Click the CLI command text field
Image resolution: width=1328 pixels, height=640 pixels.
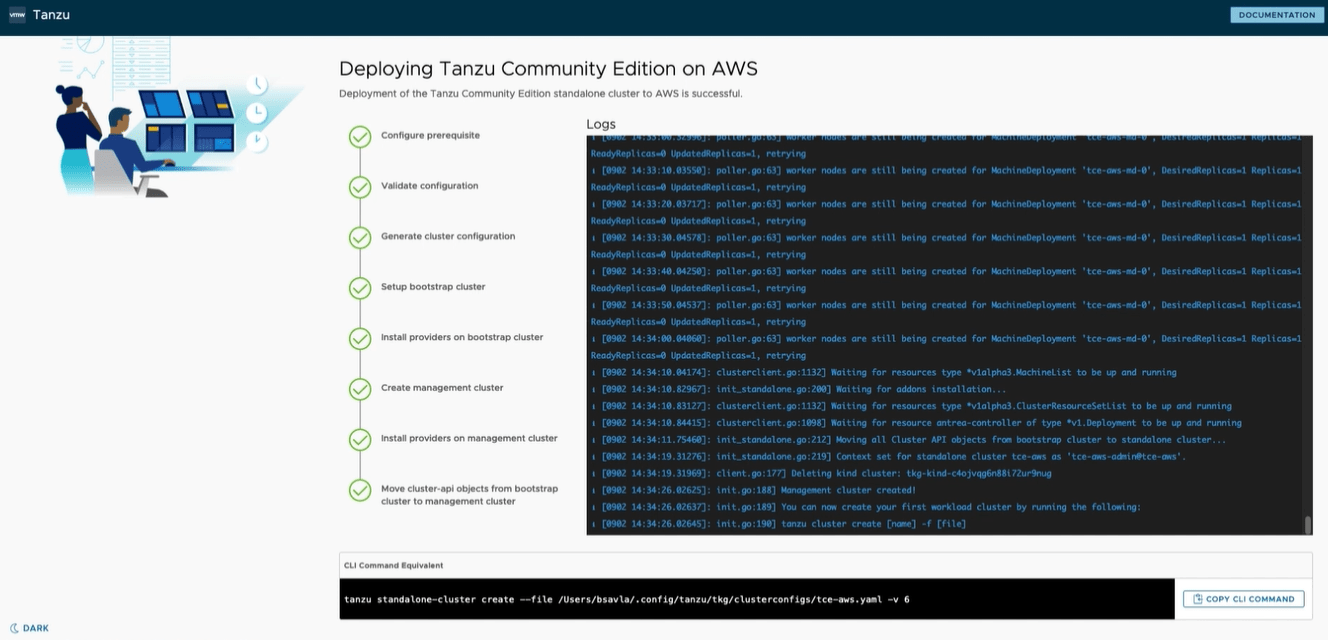(757, 599)
